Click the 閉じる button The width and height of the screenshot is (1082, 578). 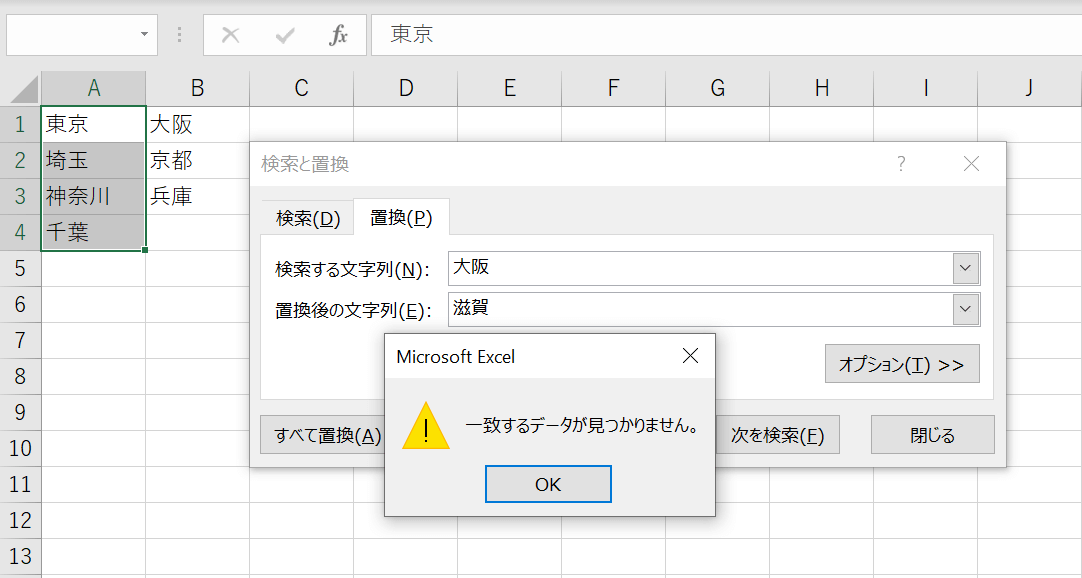[932, 435]
